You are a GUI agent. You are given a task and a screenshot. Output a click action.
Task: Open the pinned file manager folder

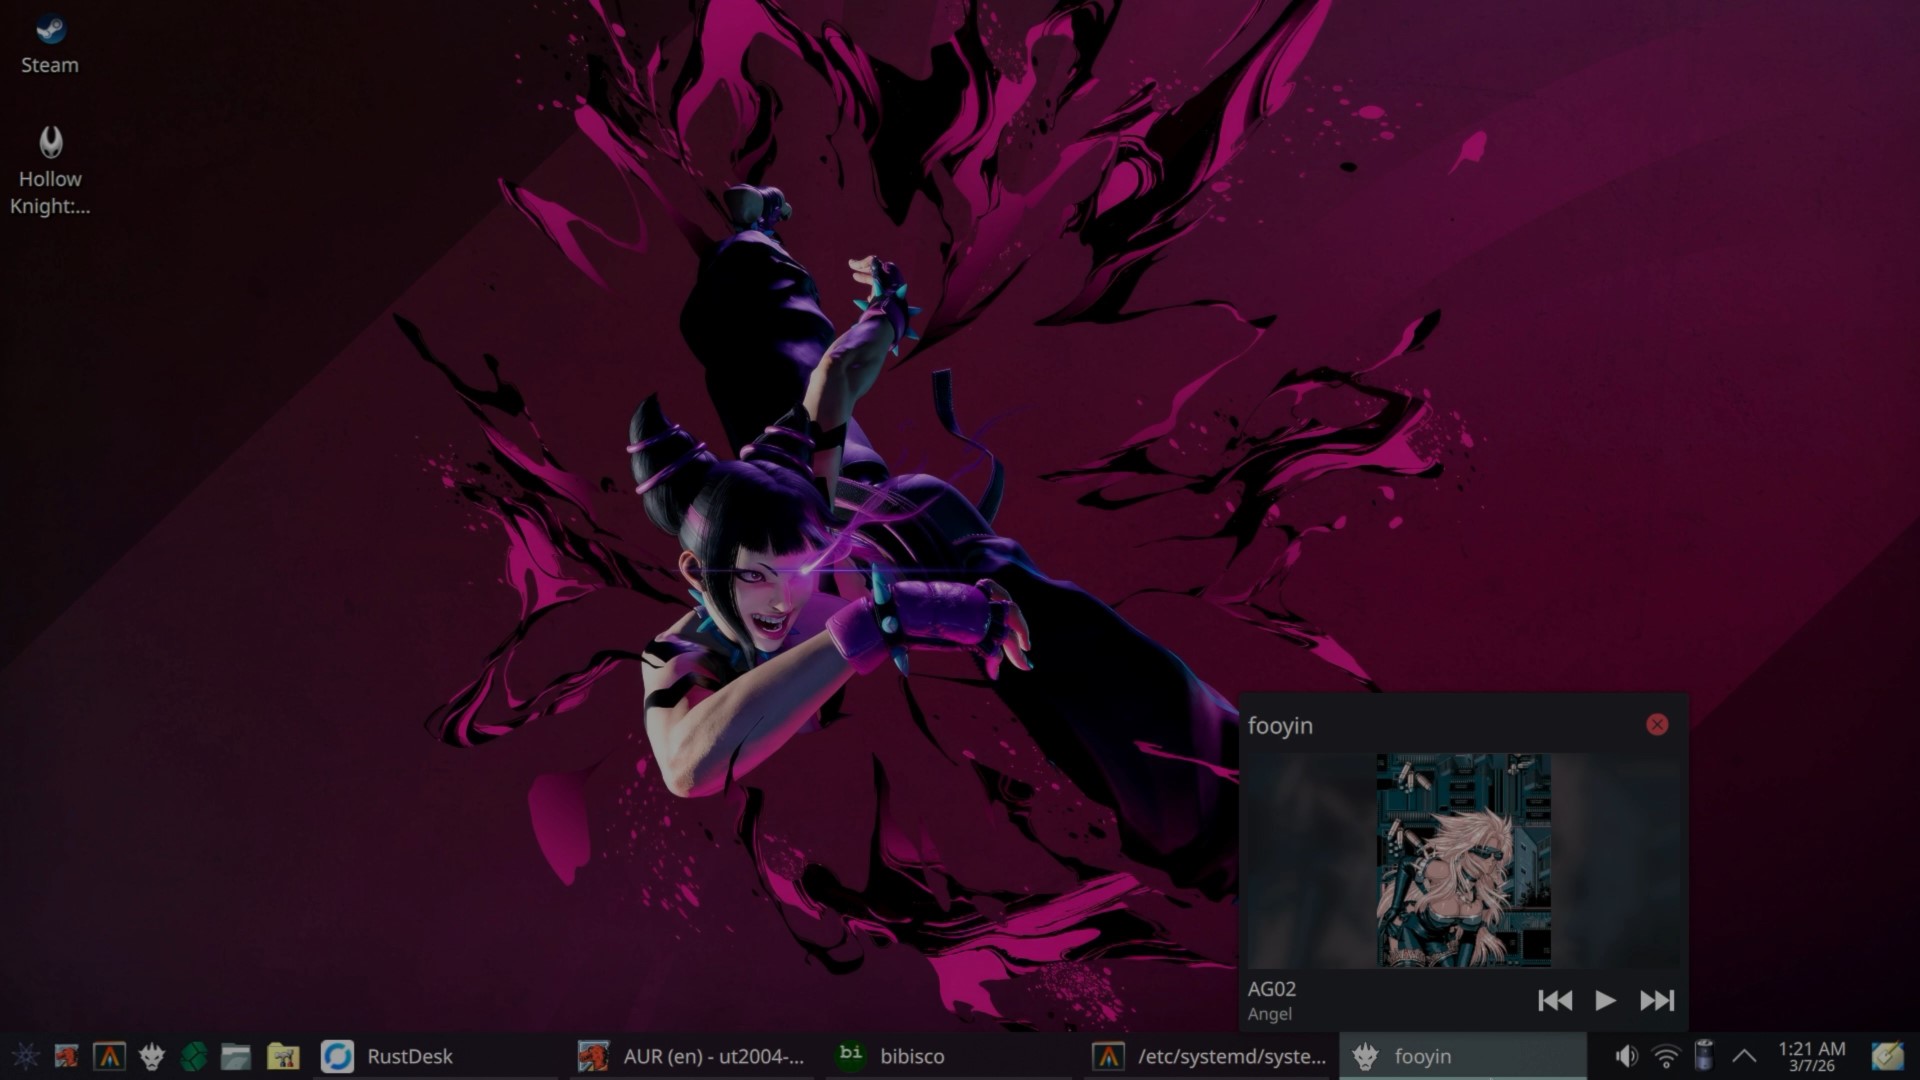pos(236,1056)
